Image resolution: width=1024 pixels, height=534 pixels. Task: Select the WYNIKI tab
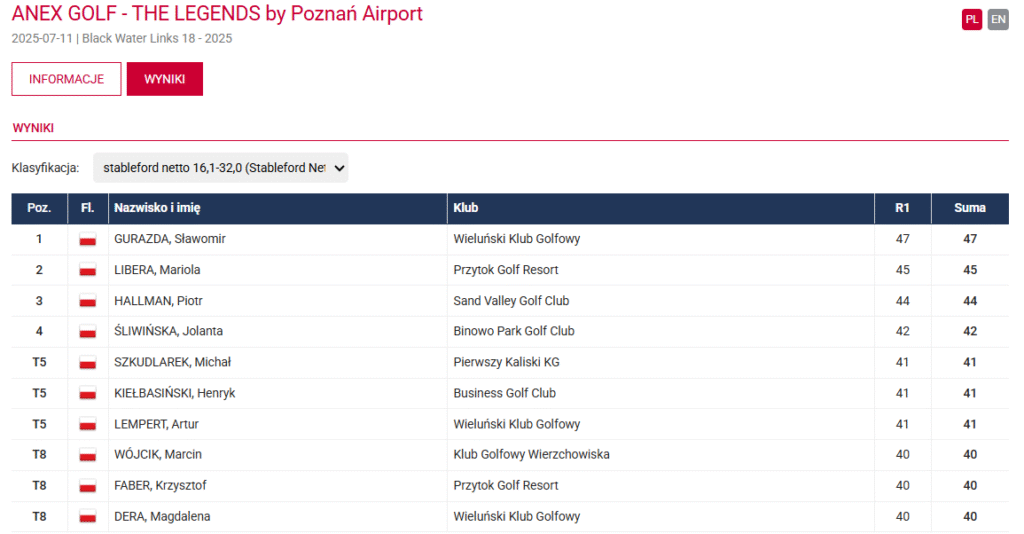click(165, 79)
